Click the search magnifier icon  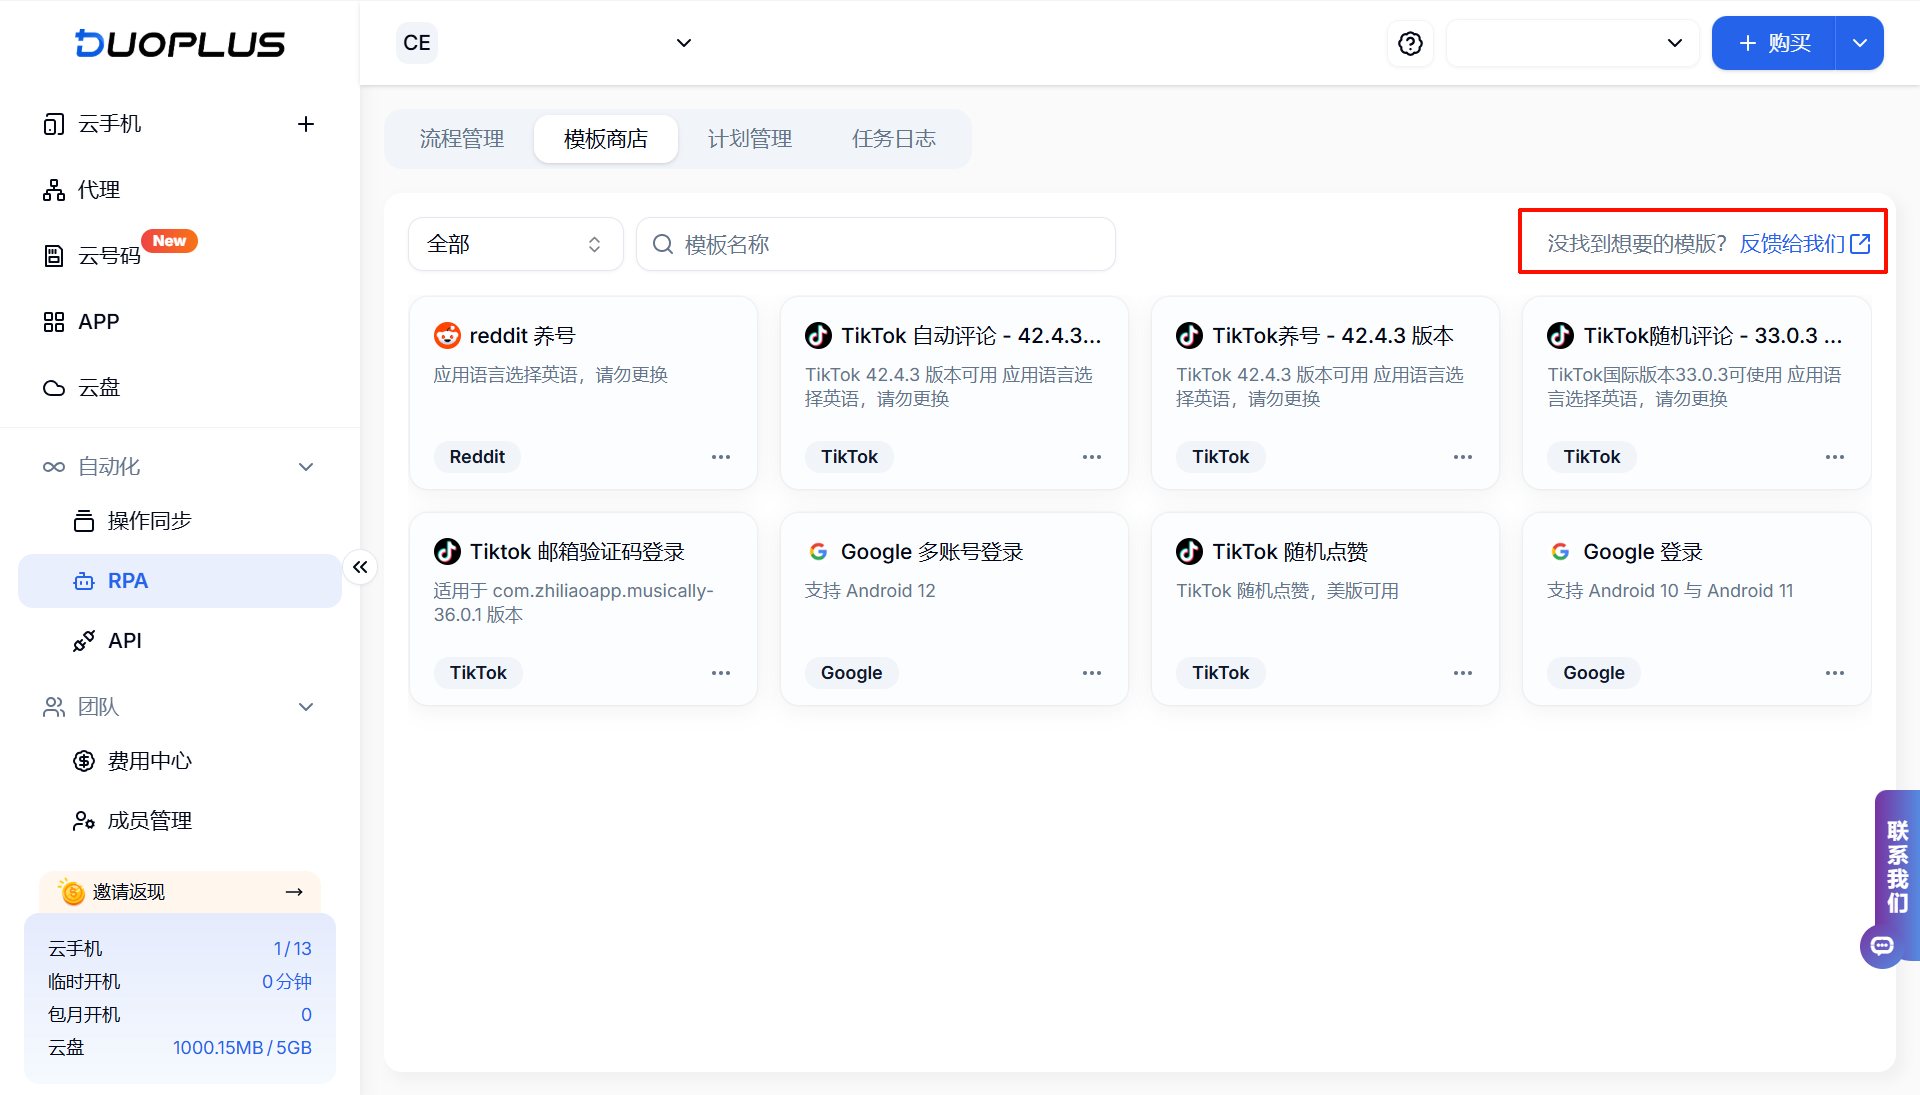pyautogui.click(x=662, y=244)
